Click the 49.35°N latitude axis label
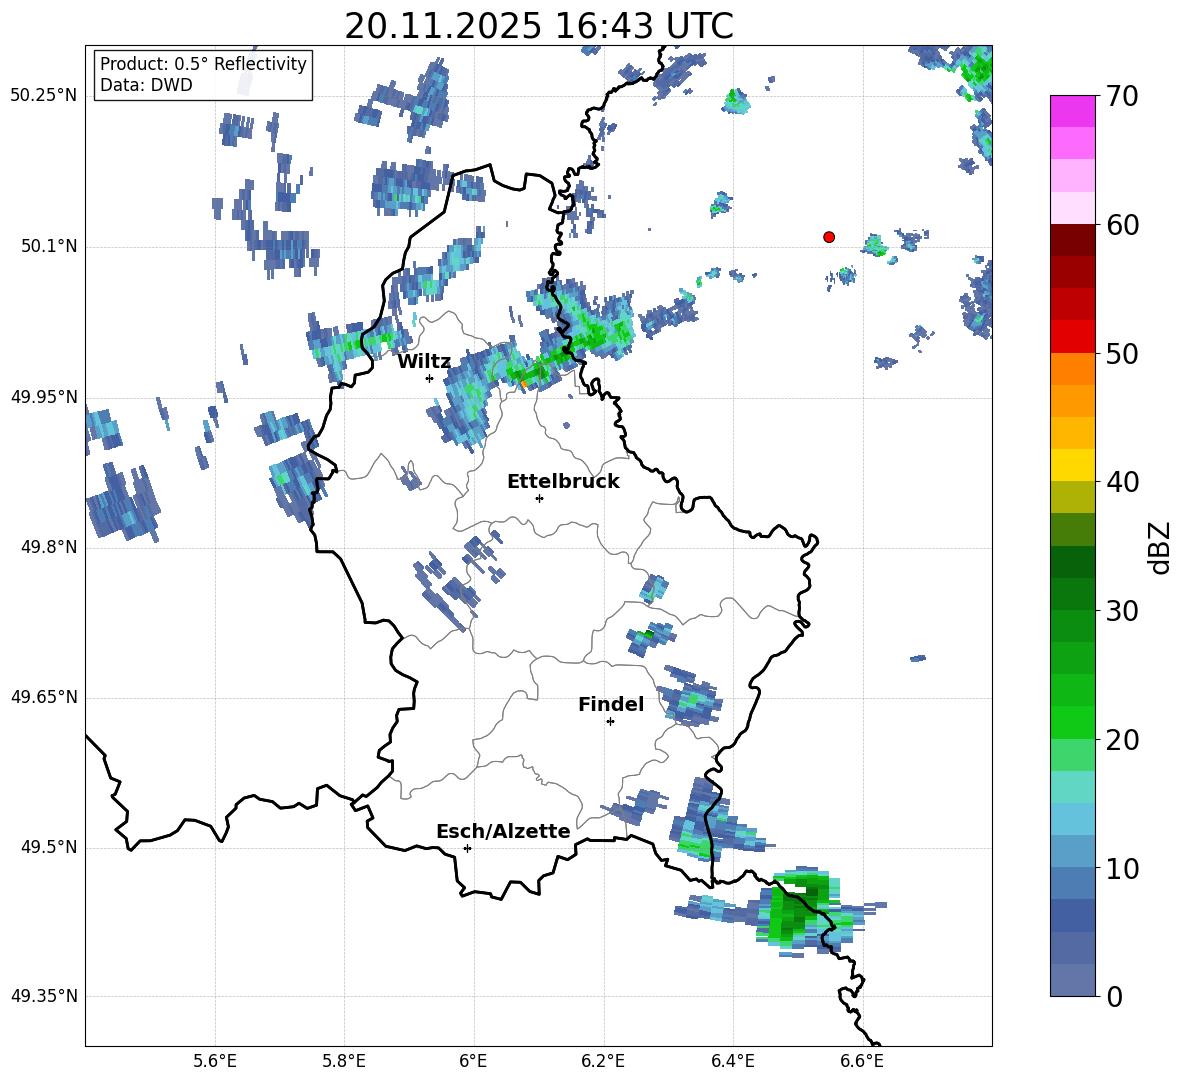 click(44, 996)
